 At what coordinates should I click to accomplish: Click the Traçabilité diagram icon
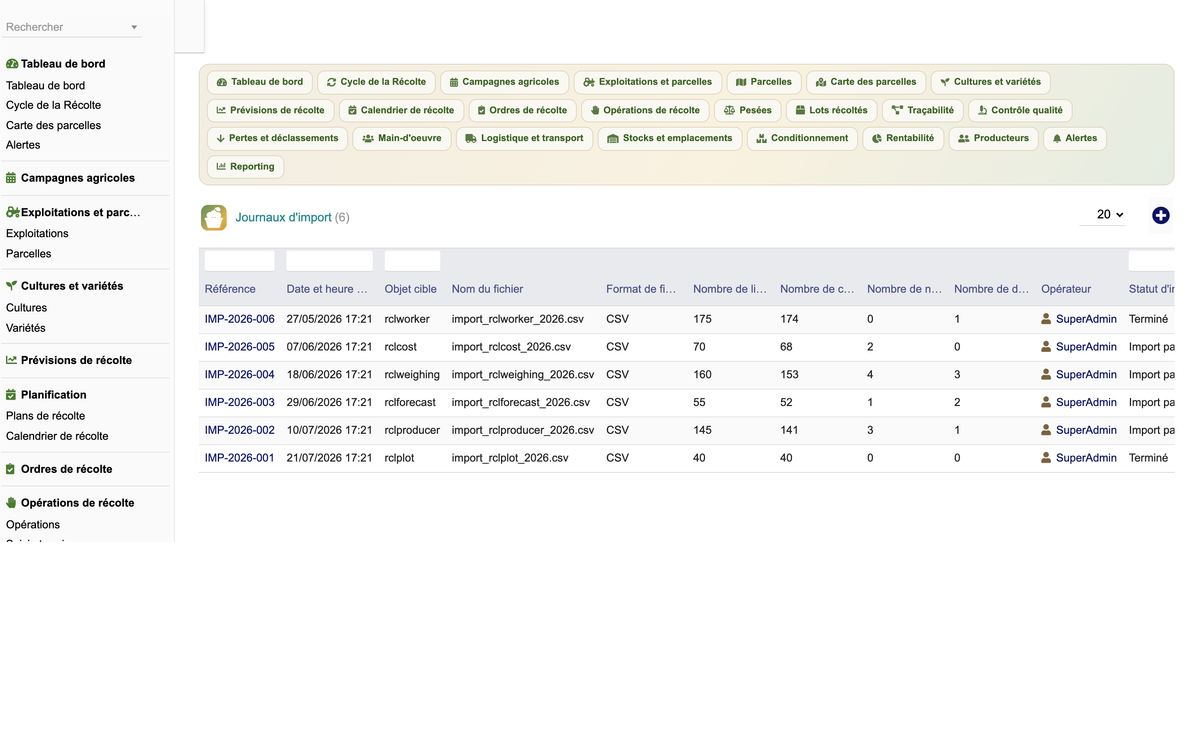pyautogui.click(x=897, y=110)
